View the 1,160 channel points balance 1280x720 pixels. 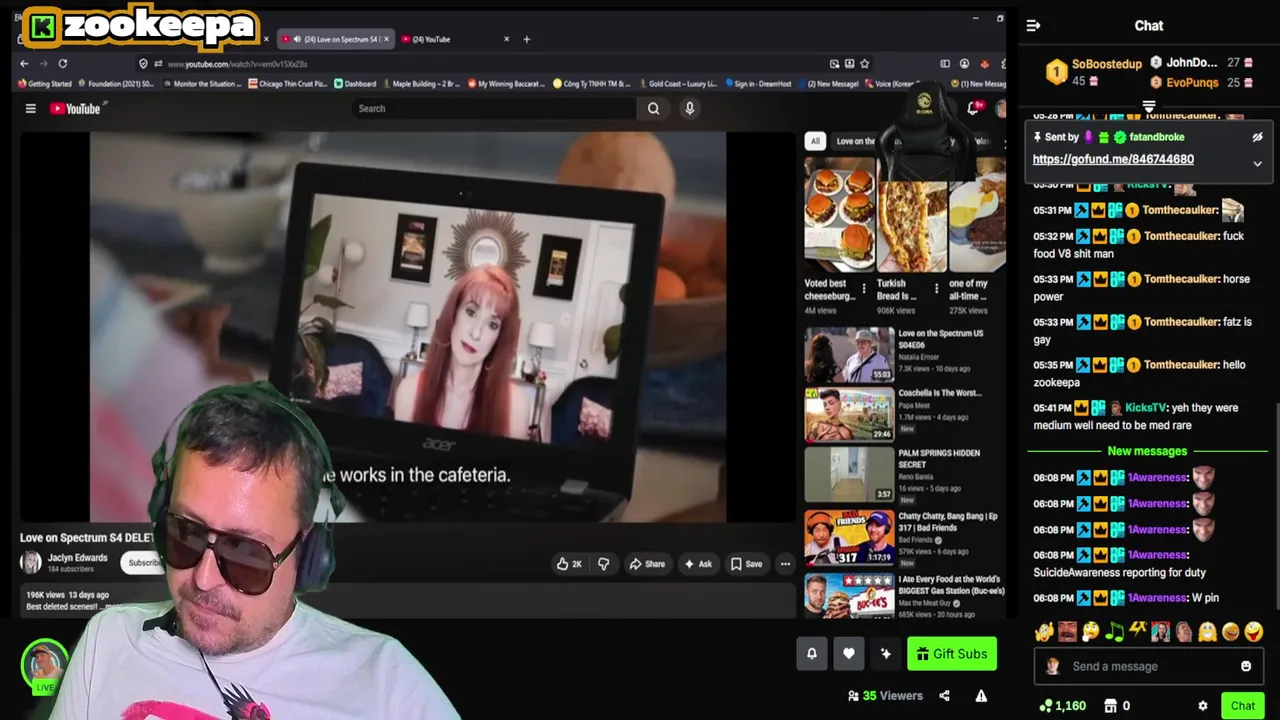[x=1062, y=706]
